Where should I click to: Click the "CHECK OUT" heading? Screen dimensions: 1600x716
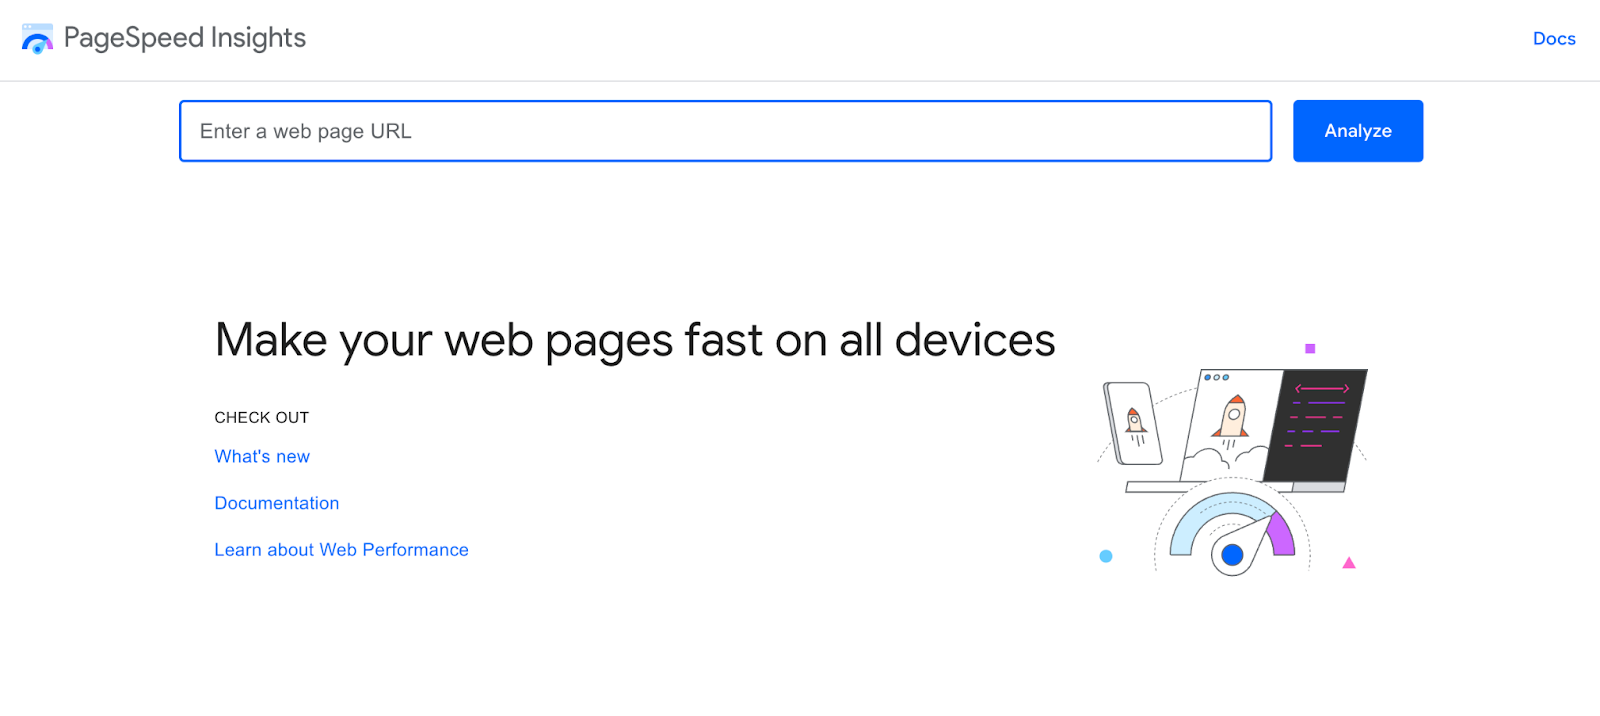[261, 417]
